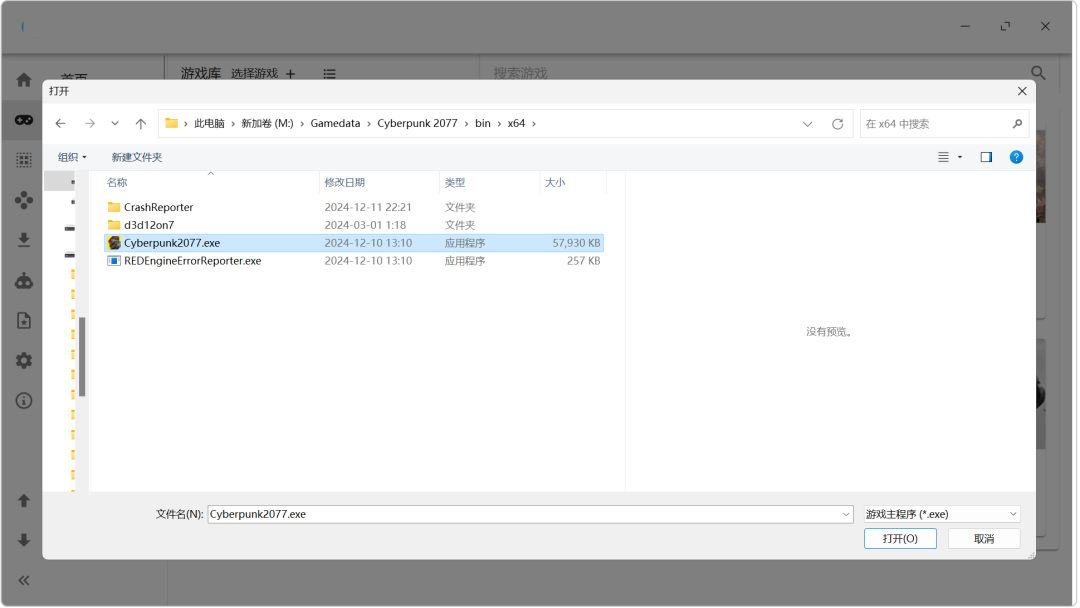Open home icon in app sidebar
This screenshot has height=608, width=1080.
tap(24, 80)
